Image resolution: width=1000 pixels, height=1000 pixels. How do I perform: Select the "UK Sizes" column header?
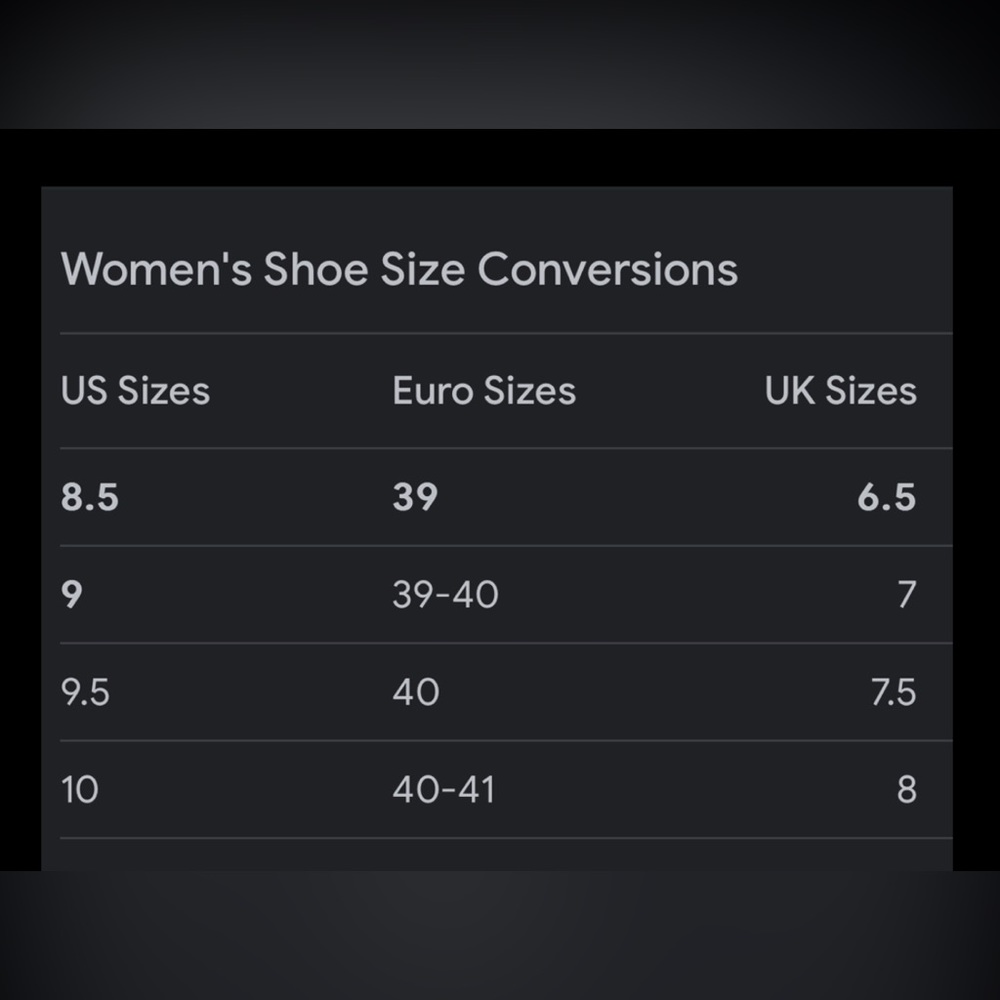(840, 390)
